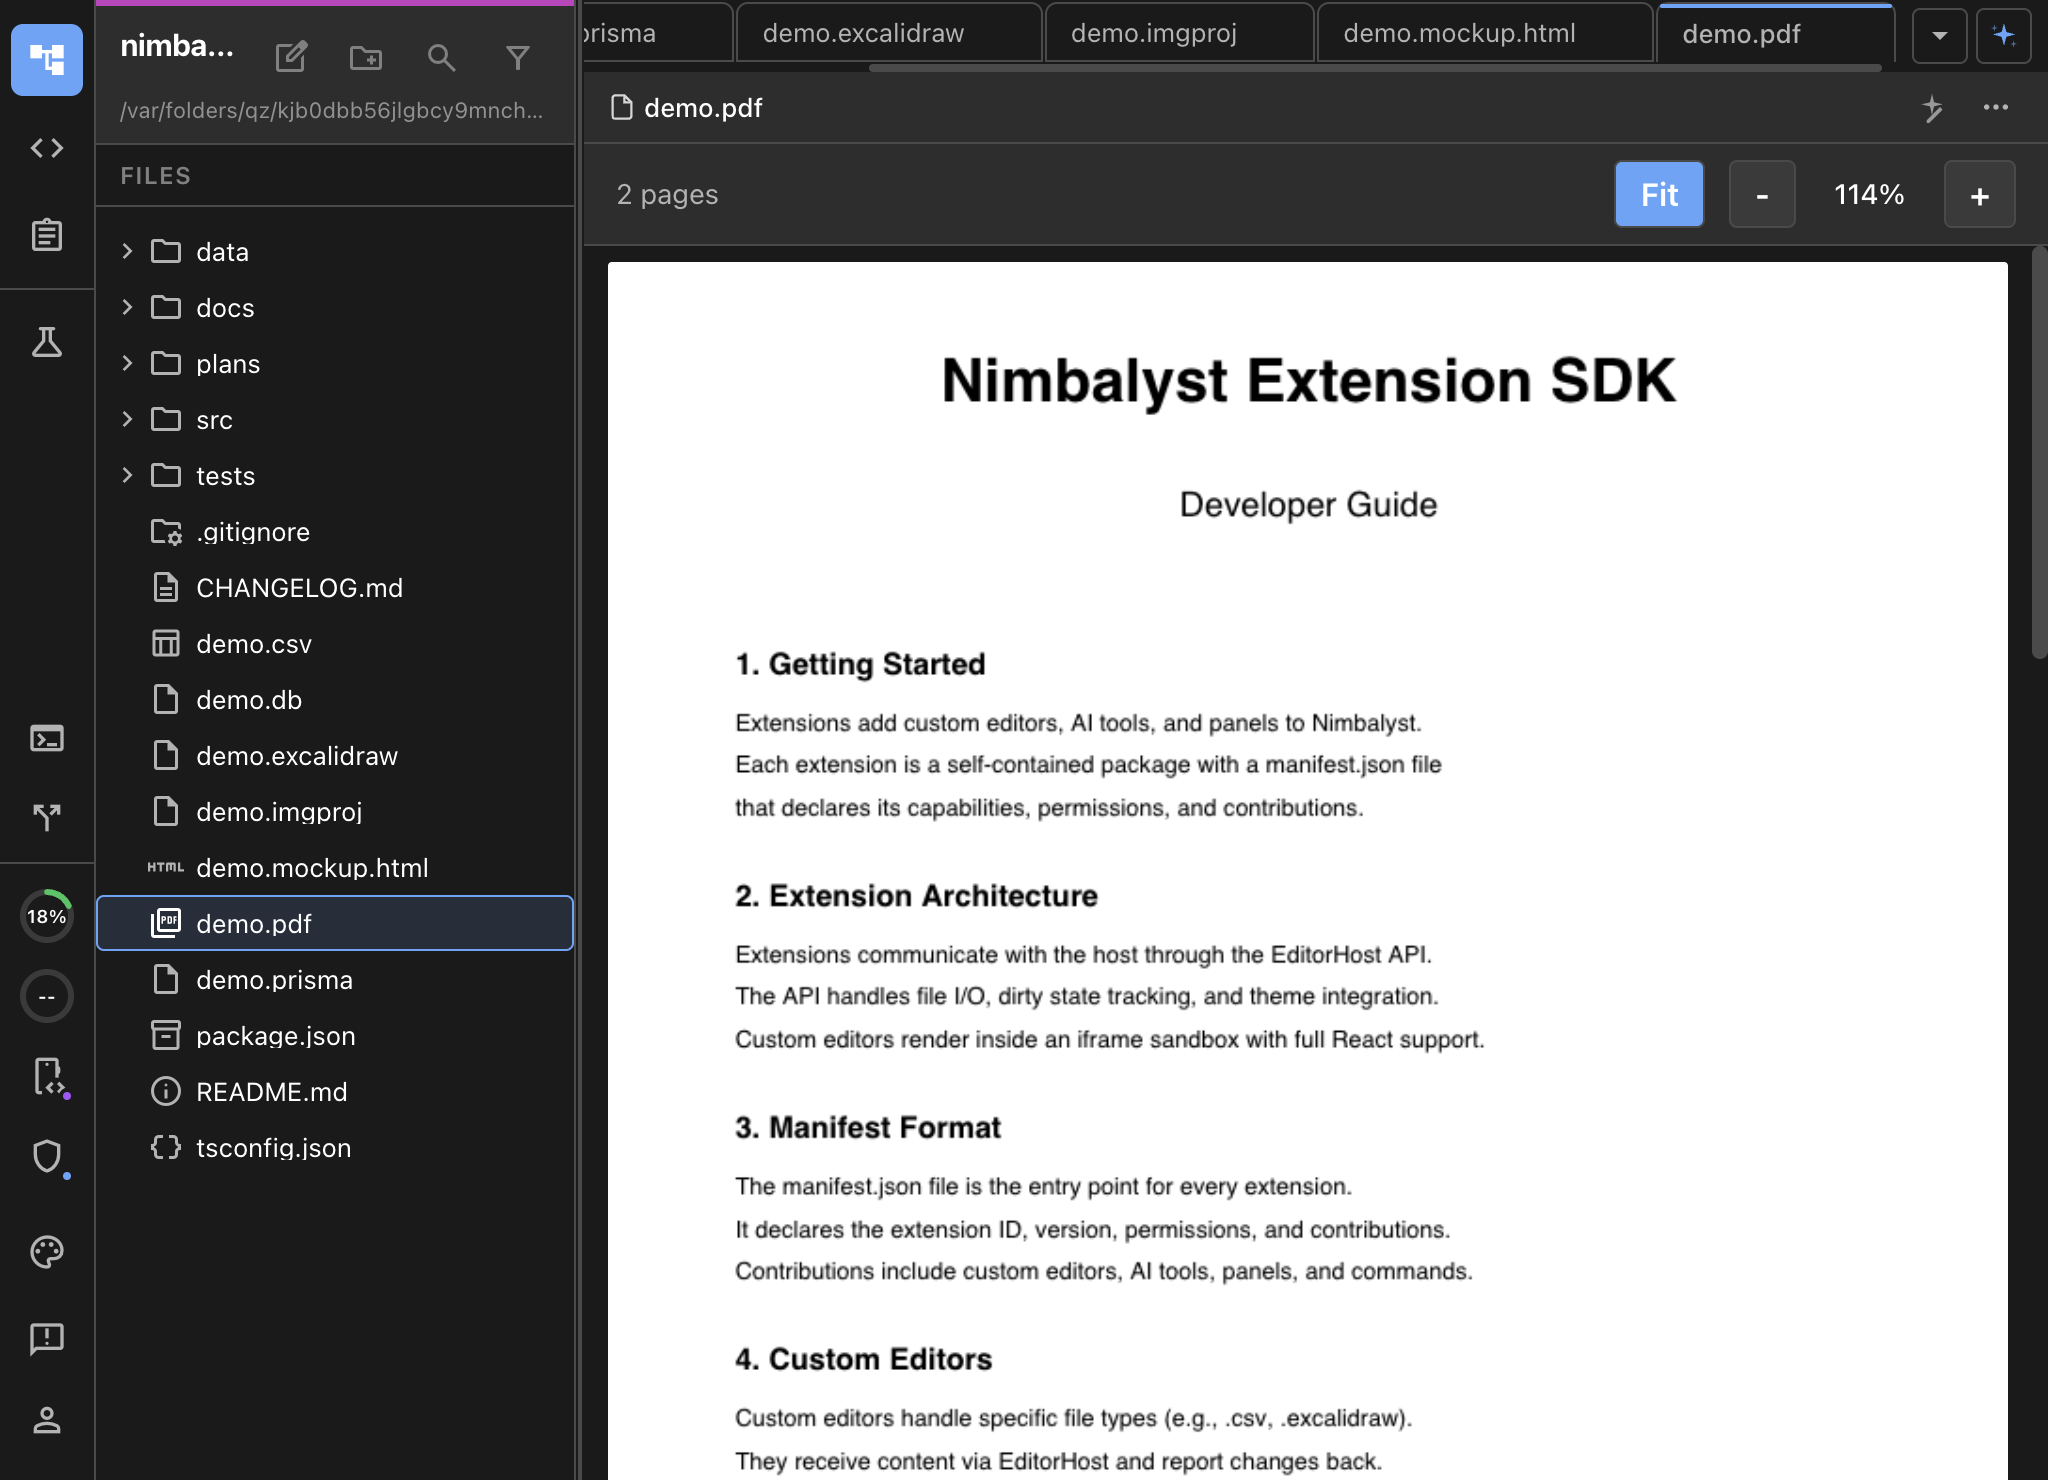Image resolution: width=2048 pixels, height=1480 pixels.
Task: Open the flask tests panel
Action: (47, 343)
